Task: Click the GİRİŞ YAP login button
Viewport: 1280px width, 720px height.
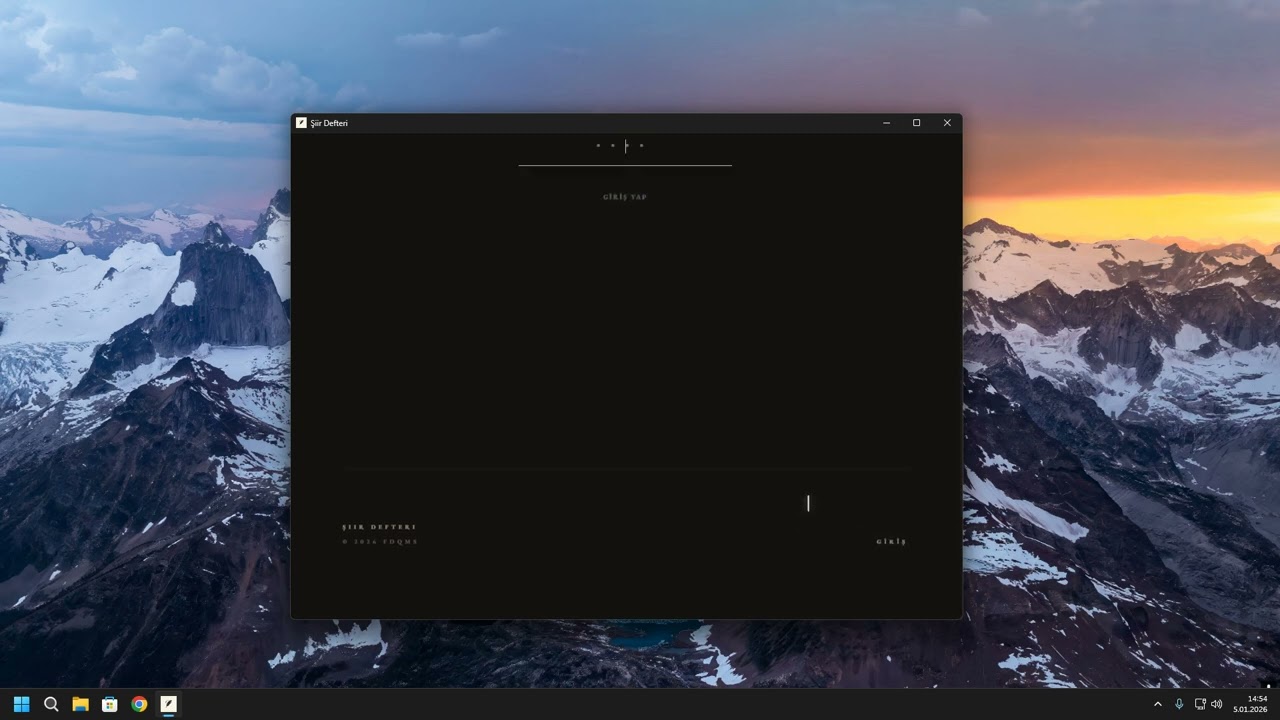Action: (x=625, y=197)
